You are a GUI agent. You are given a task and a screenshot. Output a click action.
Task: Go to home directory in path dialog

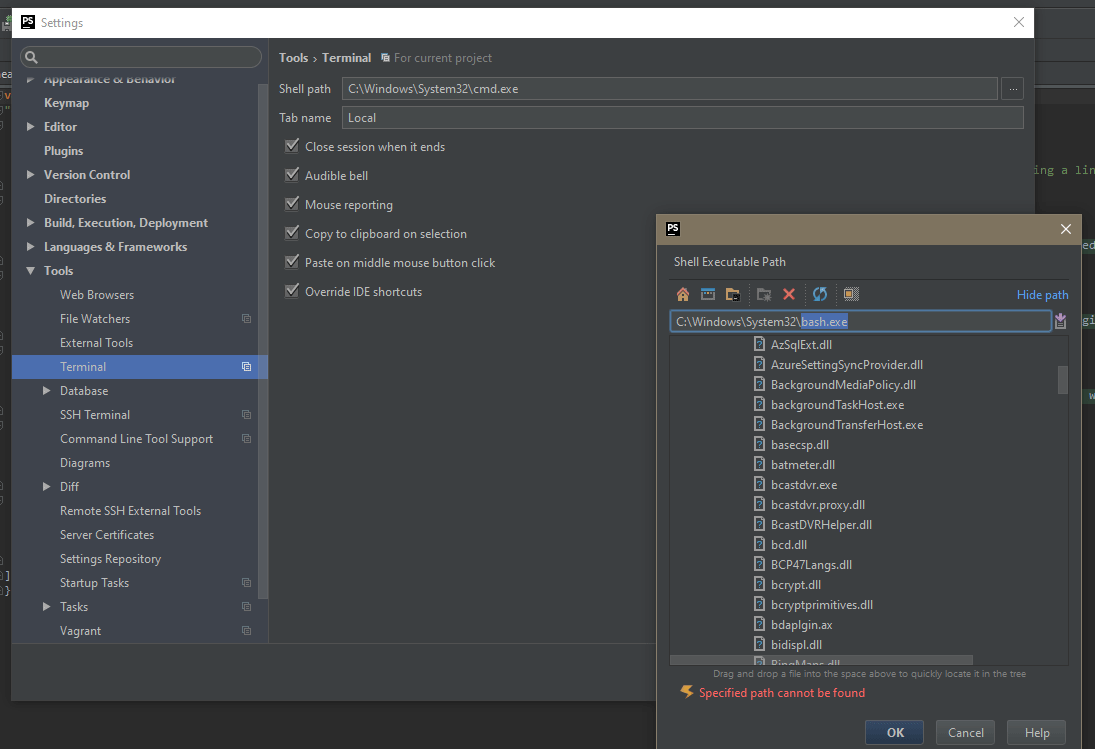click(683, 295)
